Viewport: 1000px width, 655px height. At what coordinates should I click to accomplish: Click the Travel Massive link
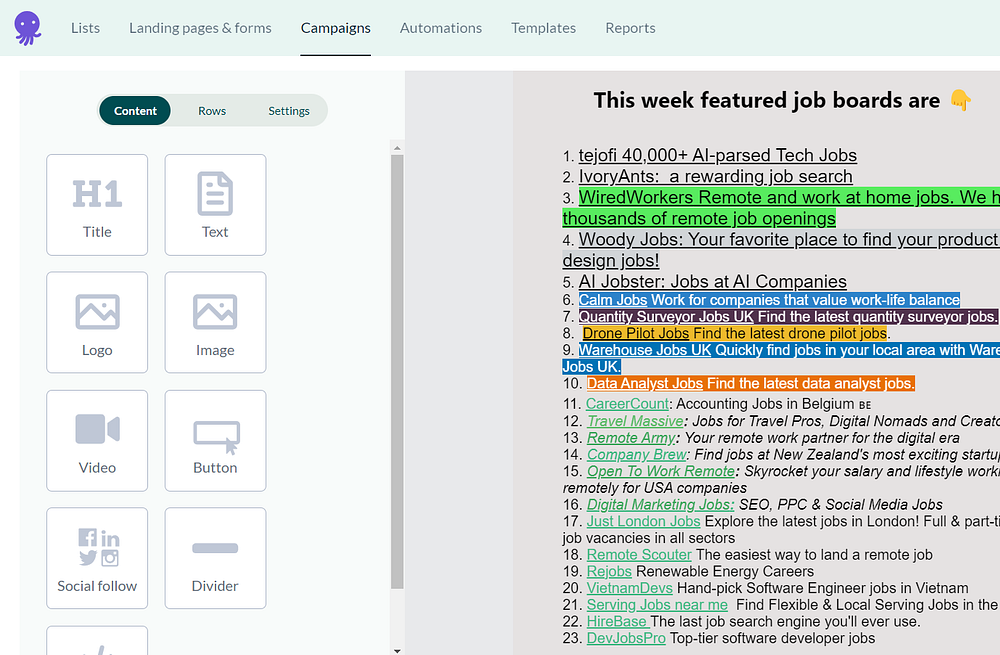635,421
